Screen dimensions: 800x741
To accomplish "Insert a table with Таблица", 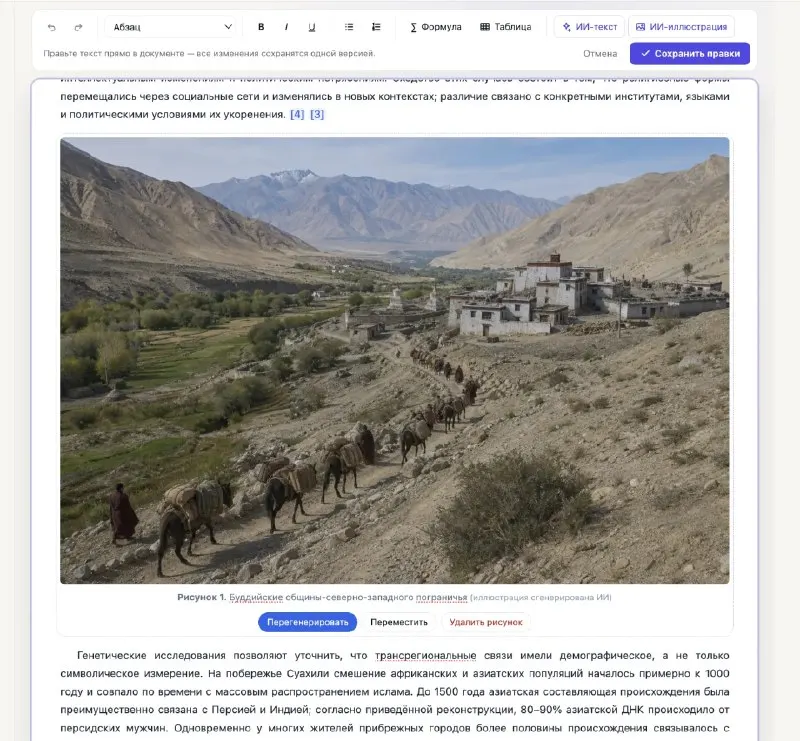I will 506,27.
